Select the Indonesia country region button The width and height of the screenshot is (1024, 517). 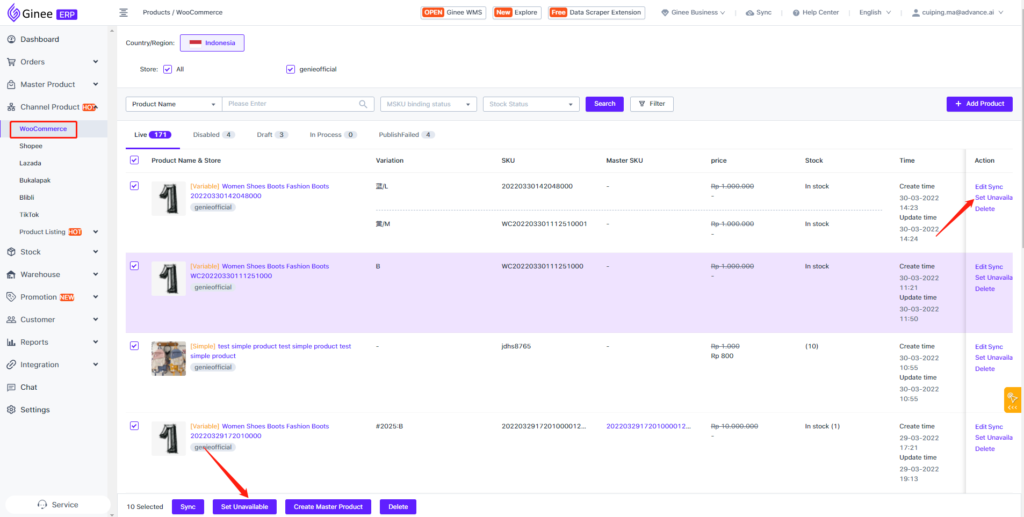coord(212,43)
